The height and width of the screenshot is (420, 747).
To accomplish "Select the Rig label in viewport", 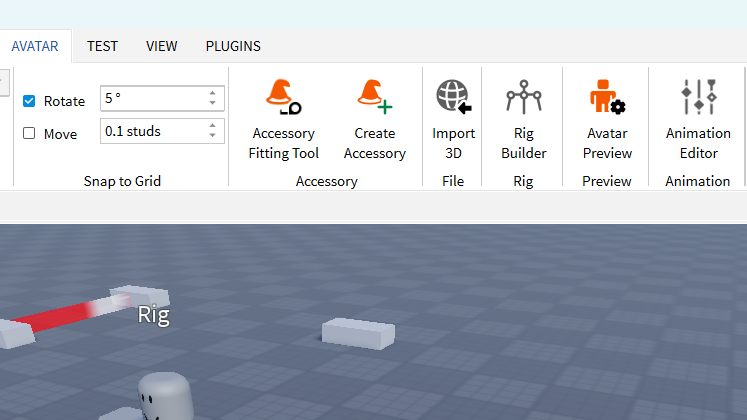I will (x=153, y=315).
